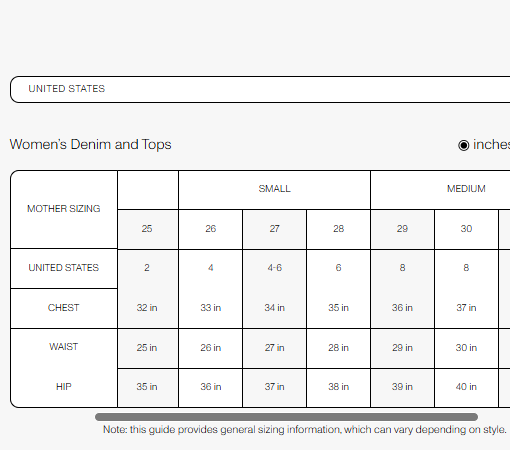Select size 26 cell
The height and width of the screenshot is (450, 510).
(211, 229)
